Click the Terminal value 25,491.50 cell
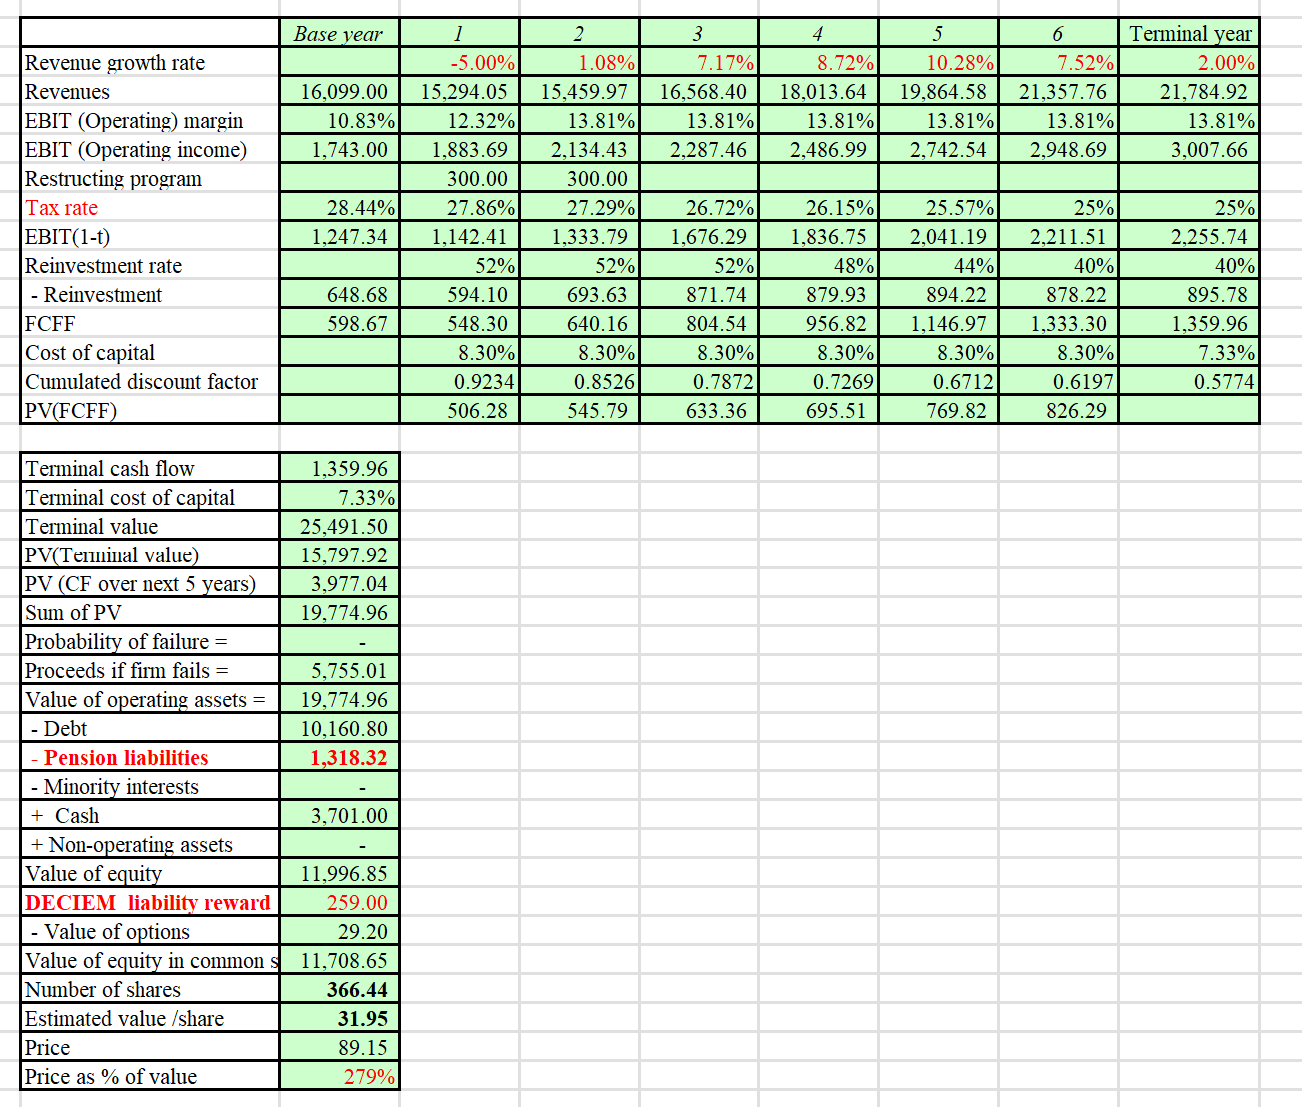 [339, 527]
